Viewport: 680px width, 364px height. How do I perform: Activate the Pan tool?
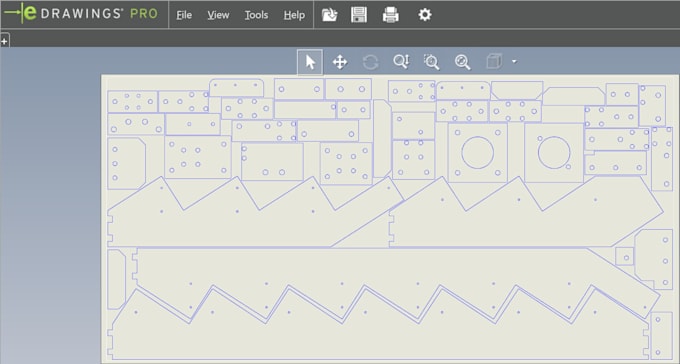click(340, 62)
